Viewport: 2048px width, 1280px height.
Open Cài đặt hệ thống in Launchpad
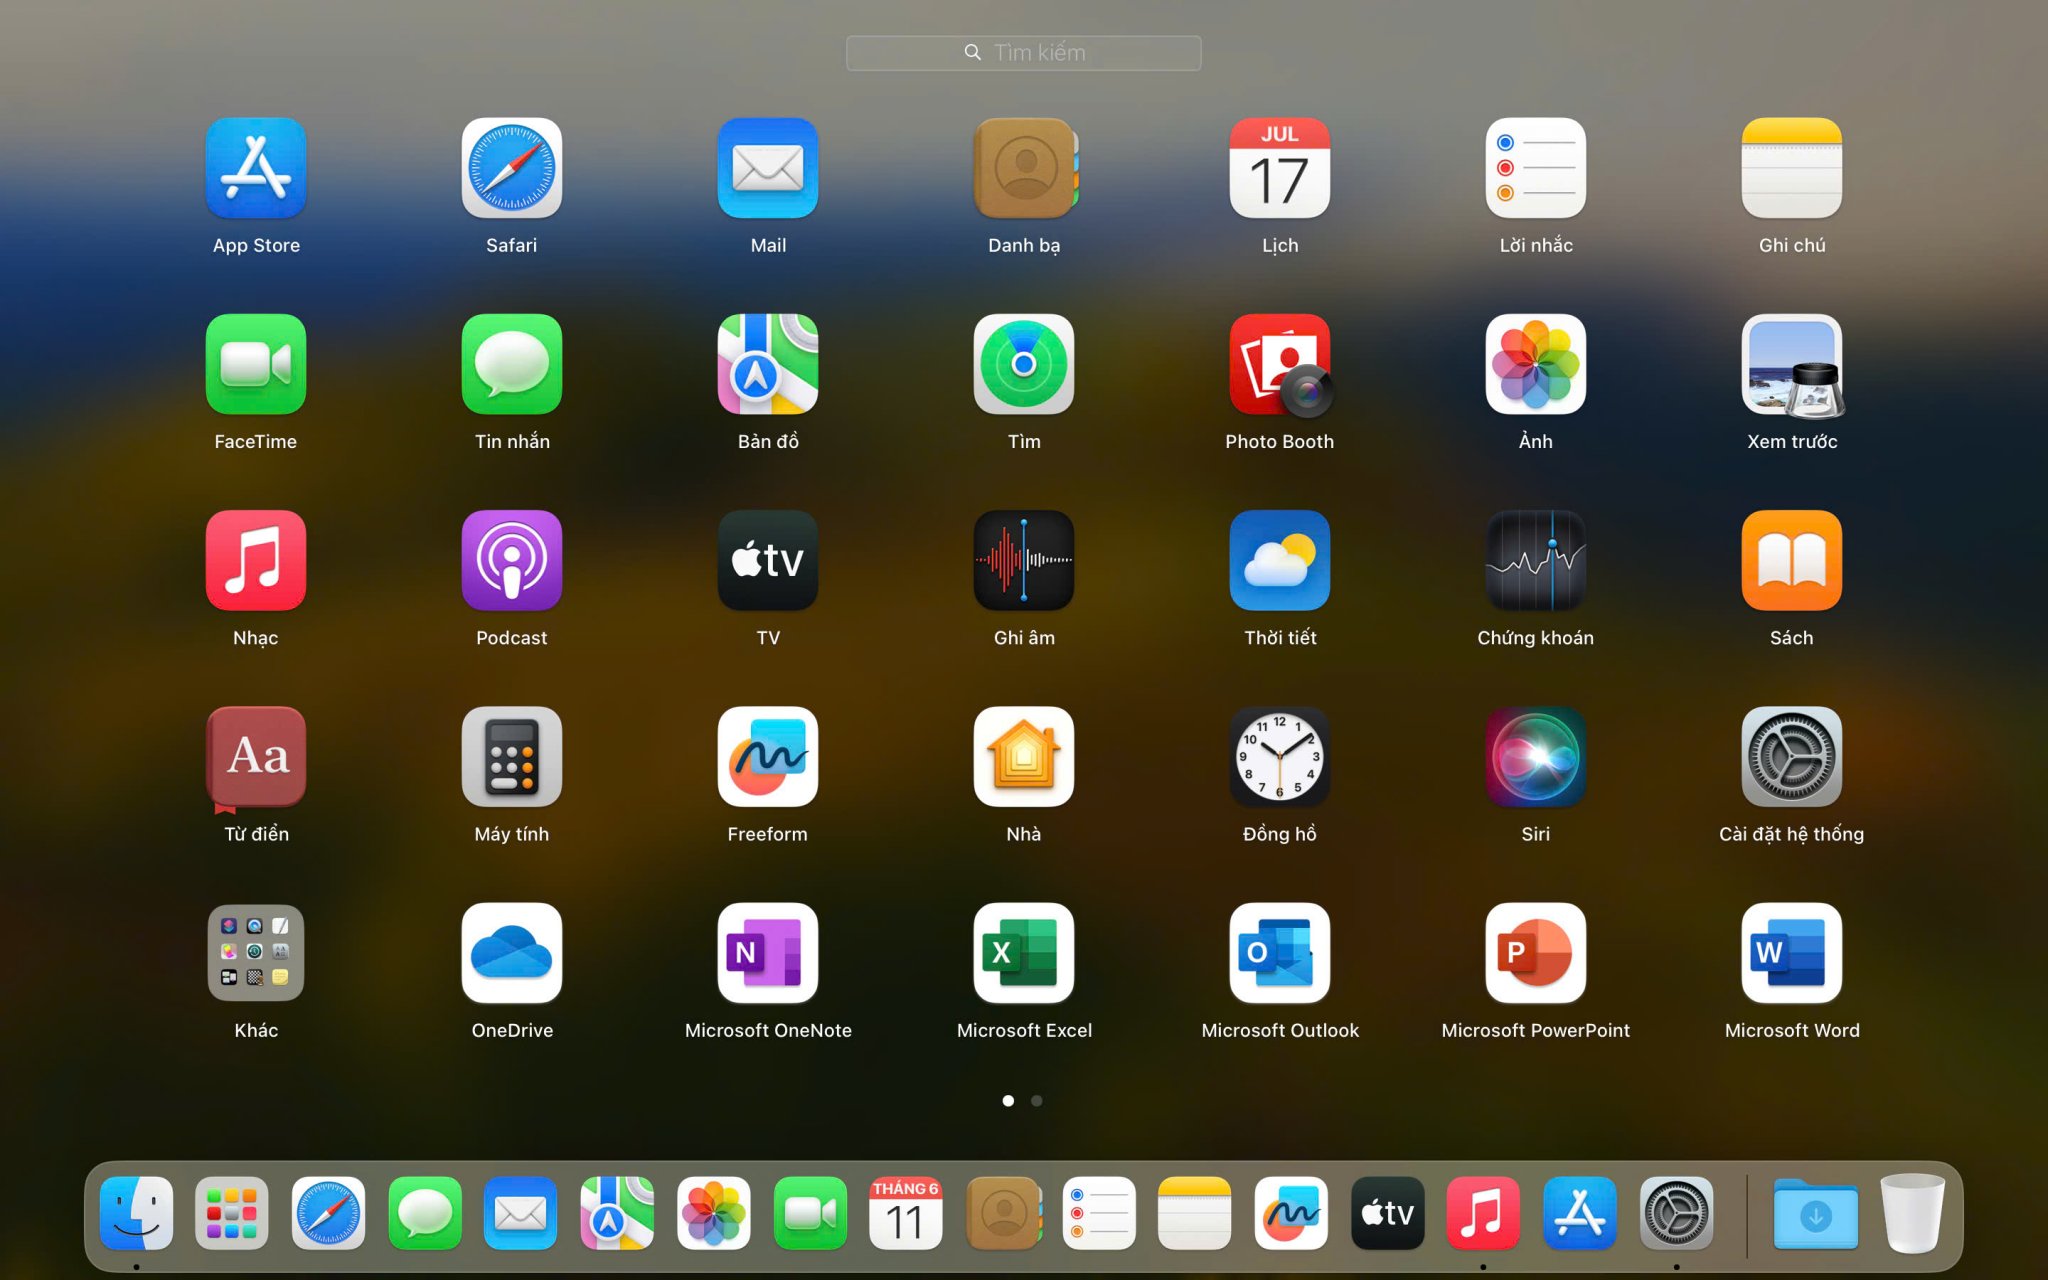(1792, 757)
